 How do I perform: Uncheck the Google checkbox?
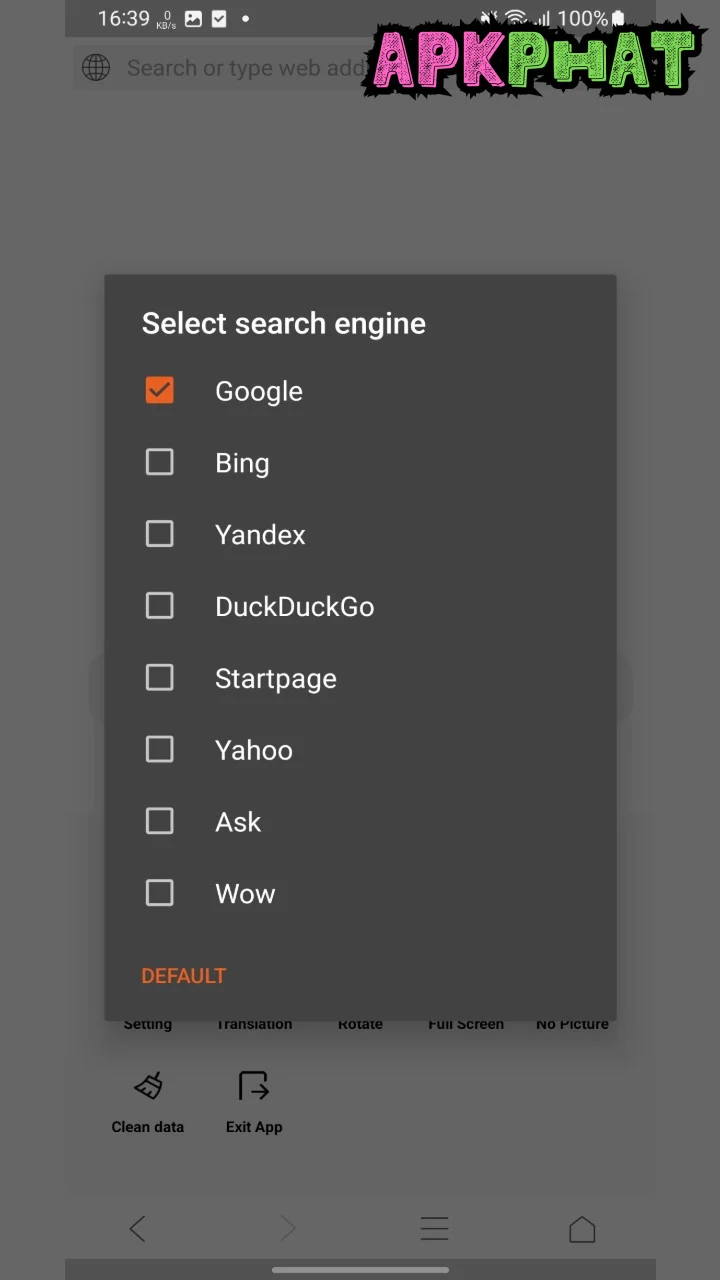pos(160,390)
